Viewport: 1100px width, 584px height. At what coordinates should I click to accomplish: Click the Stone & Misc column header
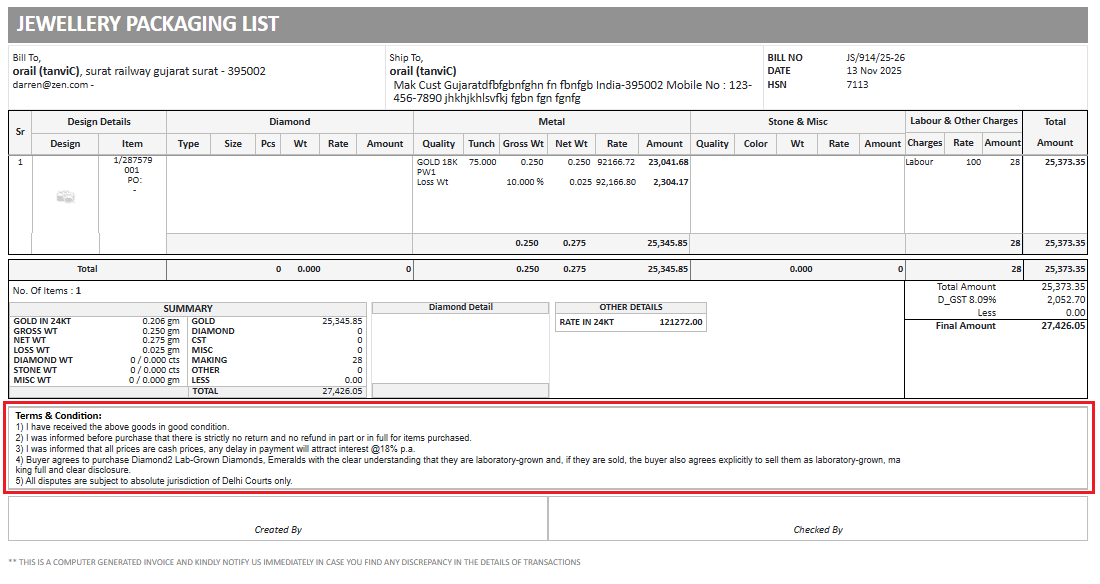click(797, 122)
